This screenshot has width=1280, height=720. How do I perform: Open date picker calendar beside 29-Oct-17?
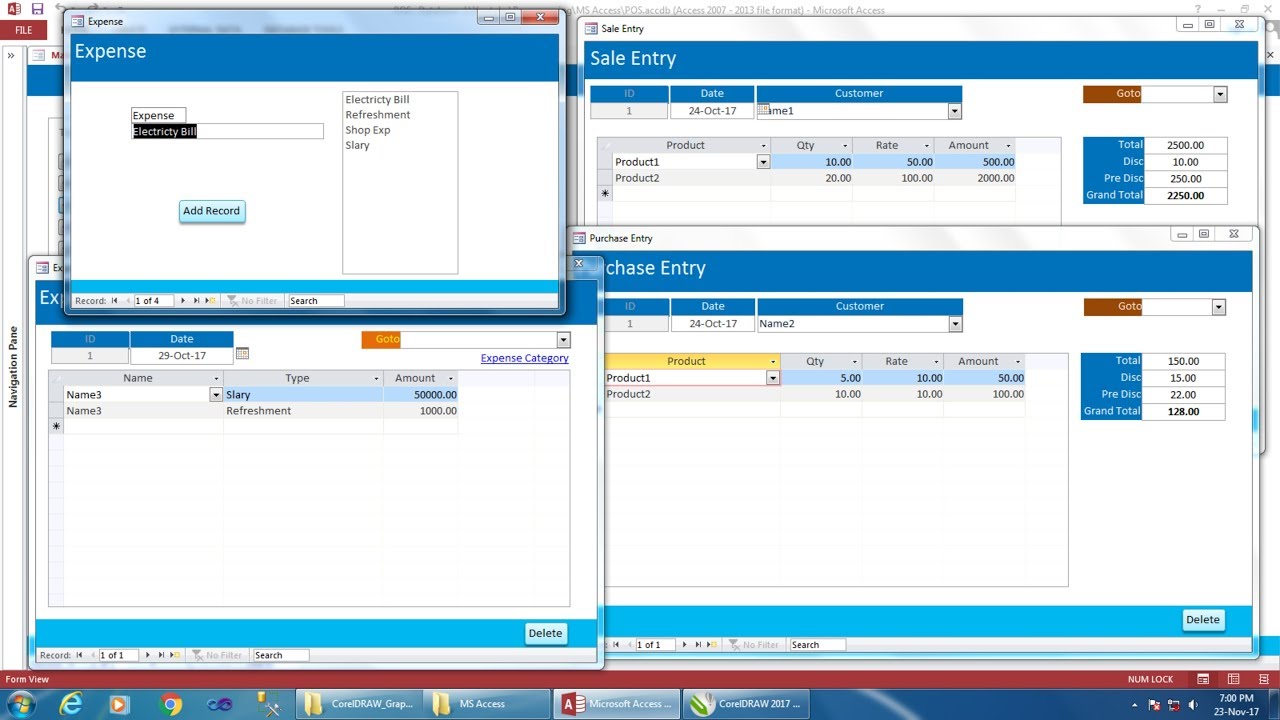(x=242, y=354)
